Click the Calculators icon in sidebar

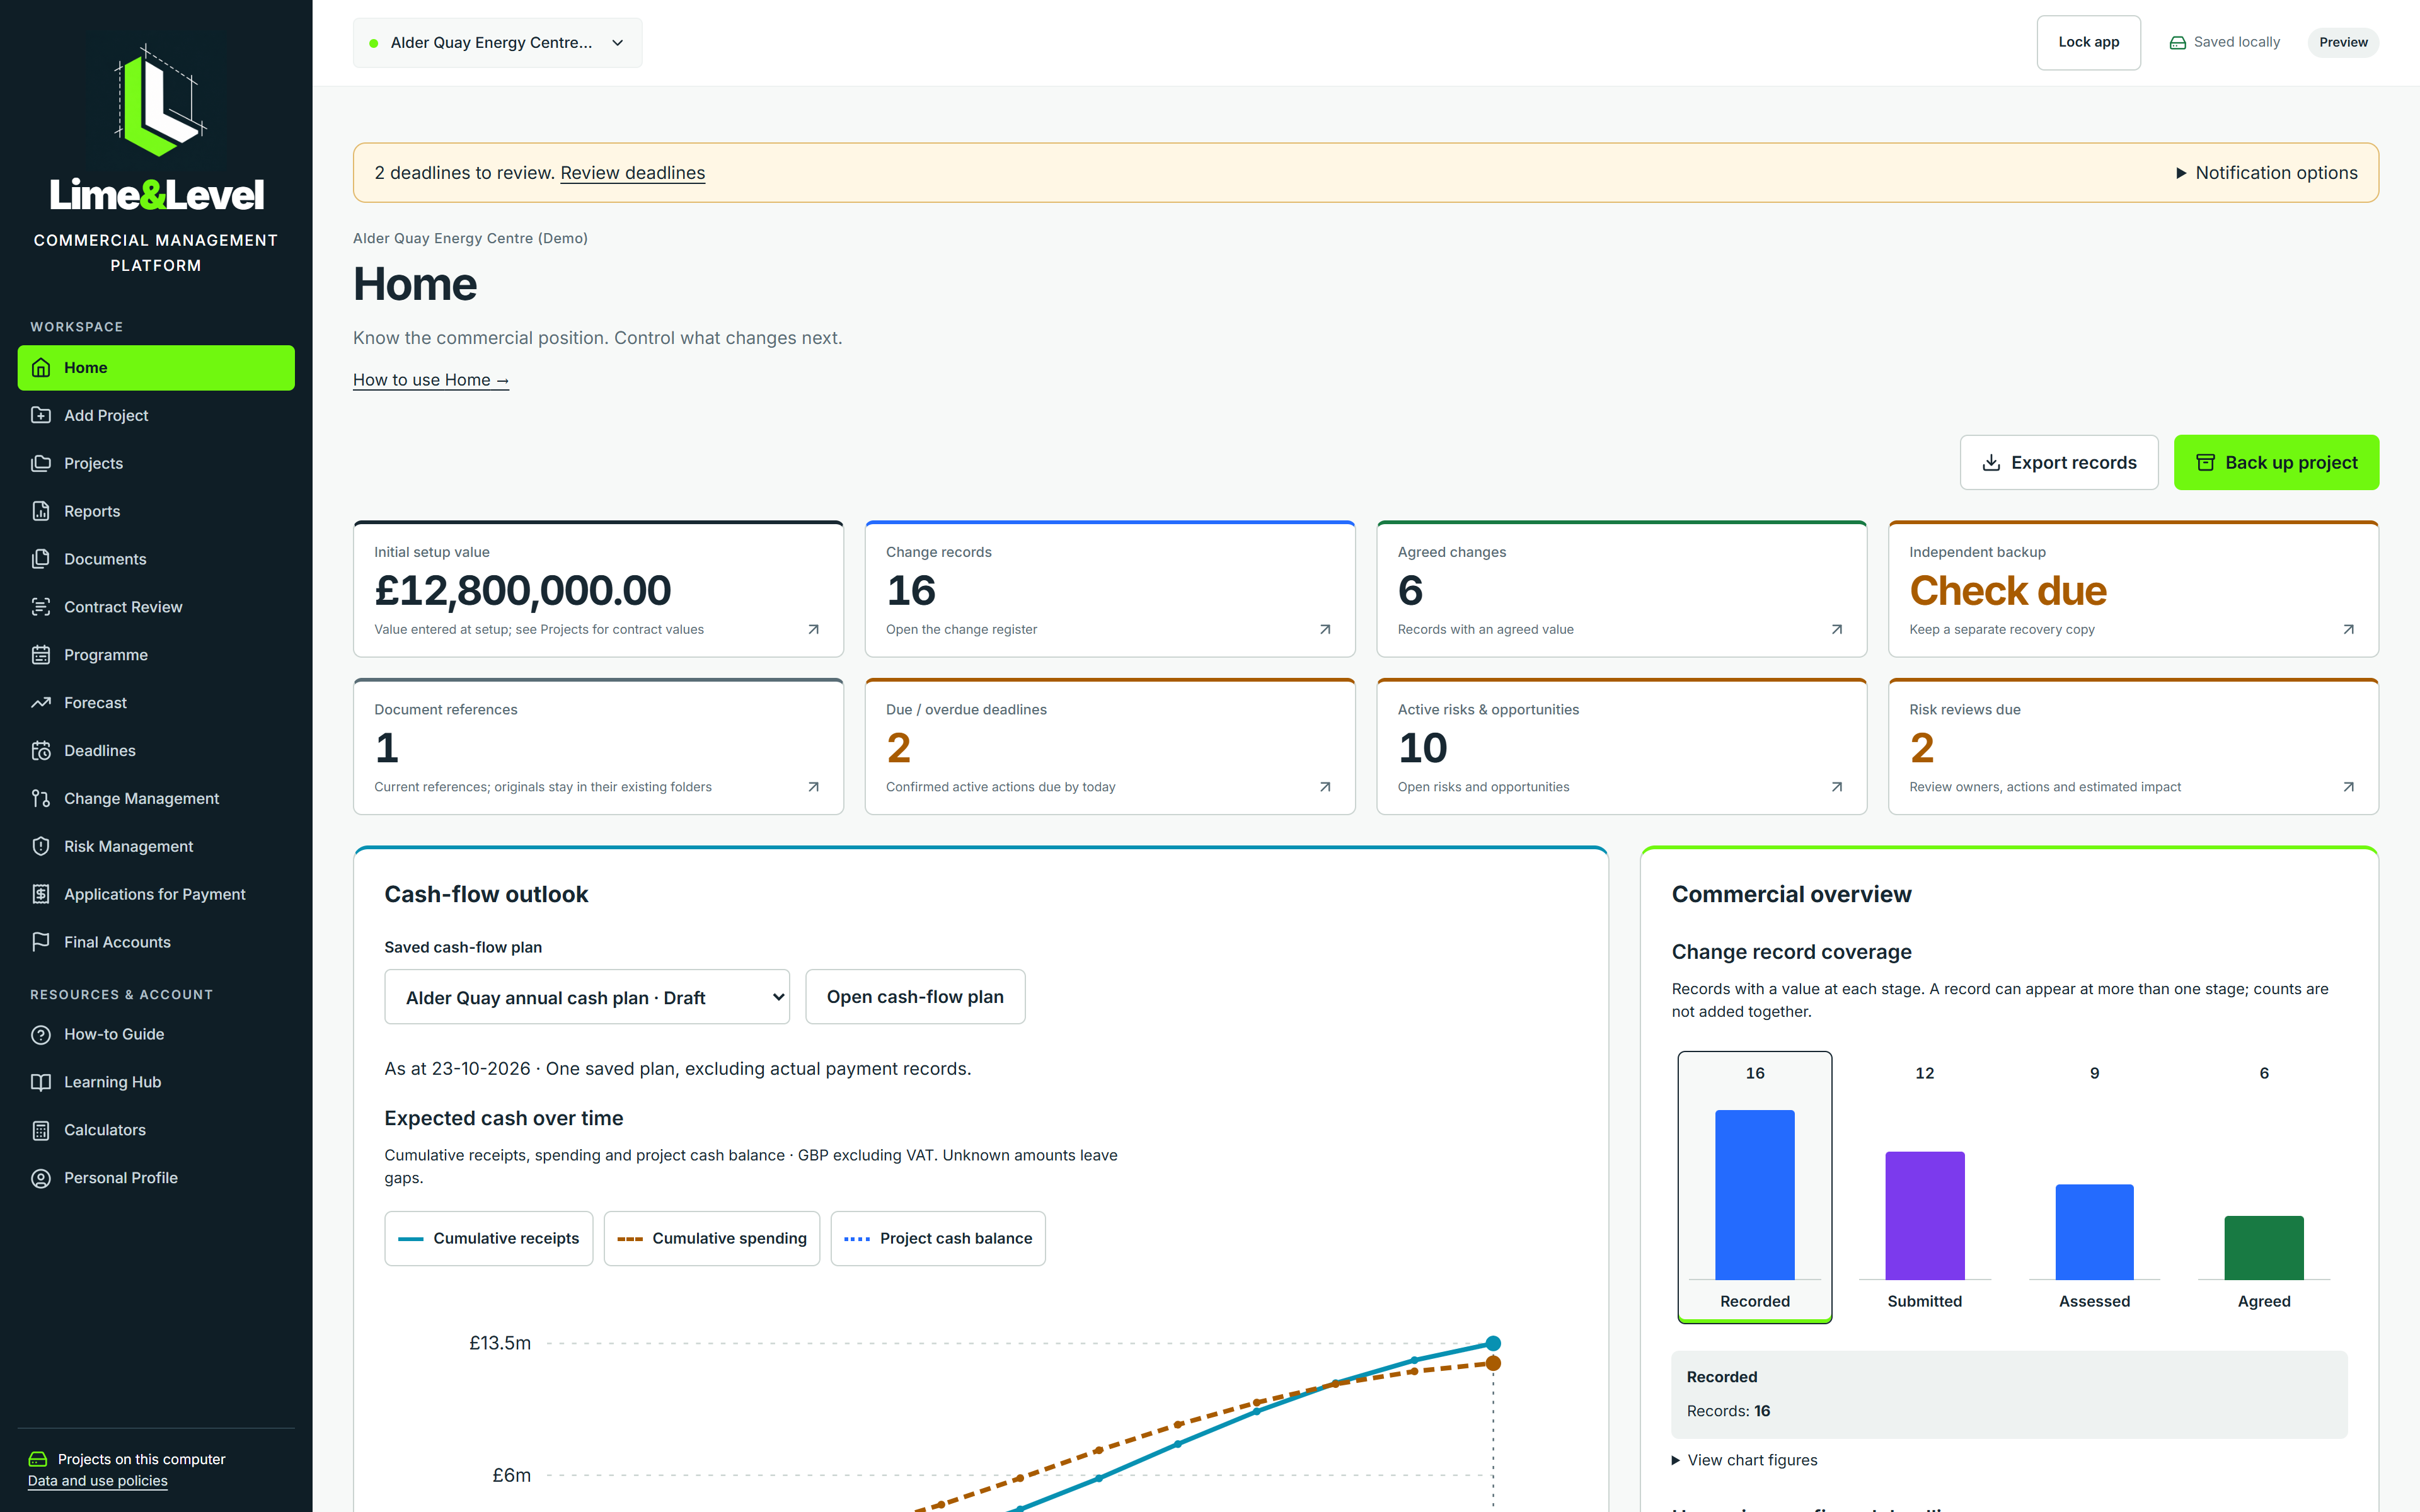[x=41, y=1131]
